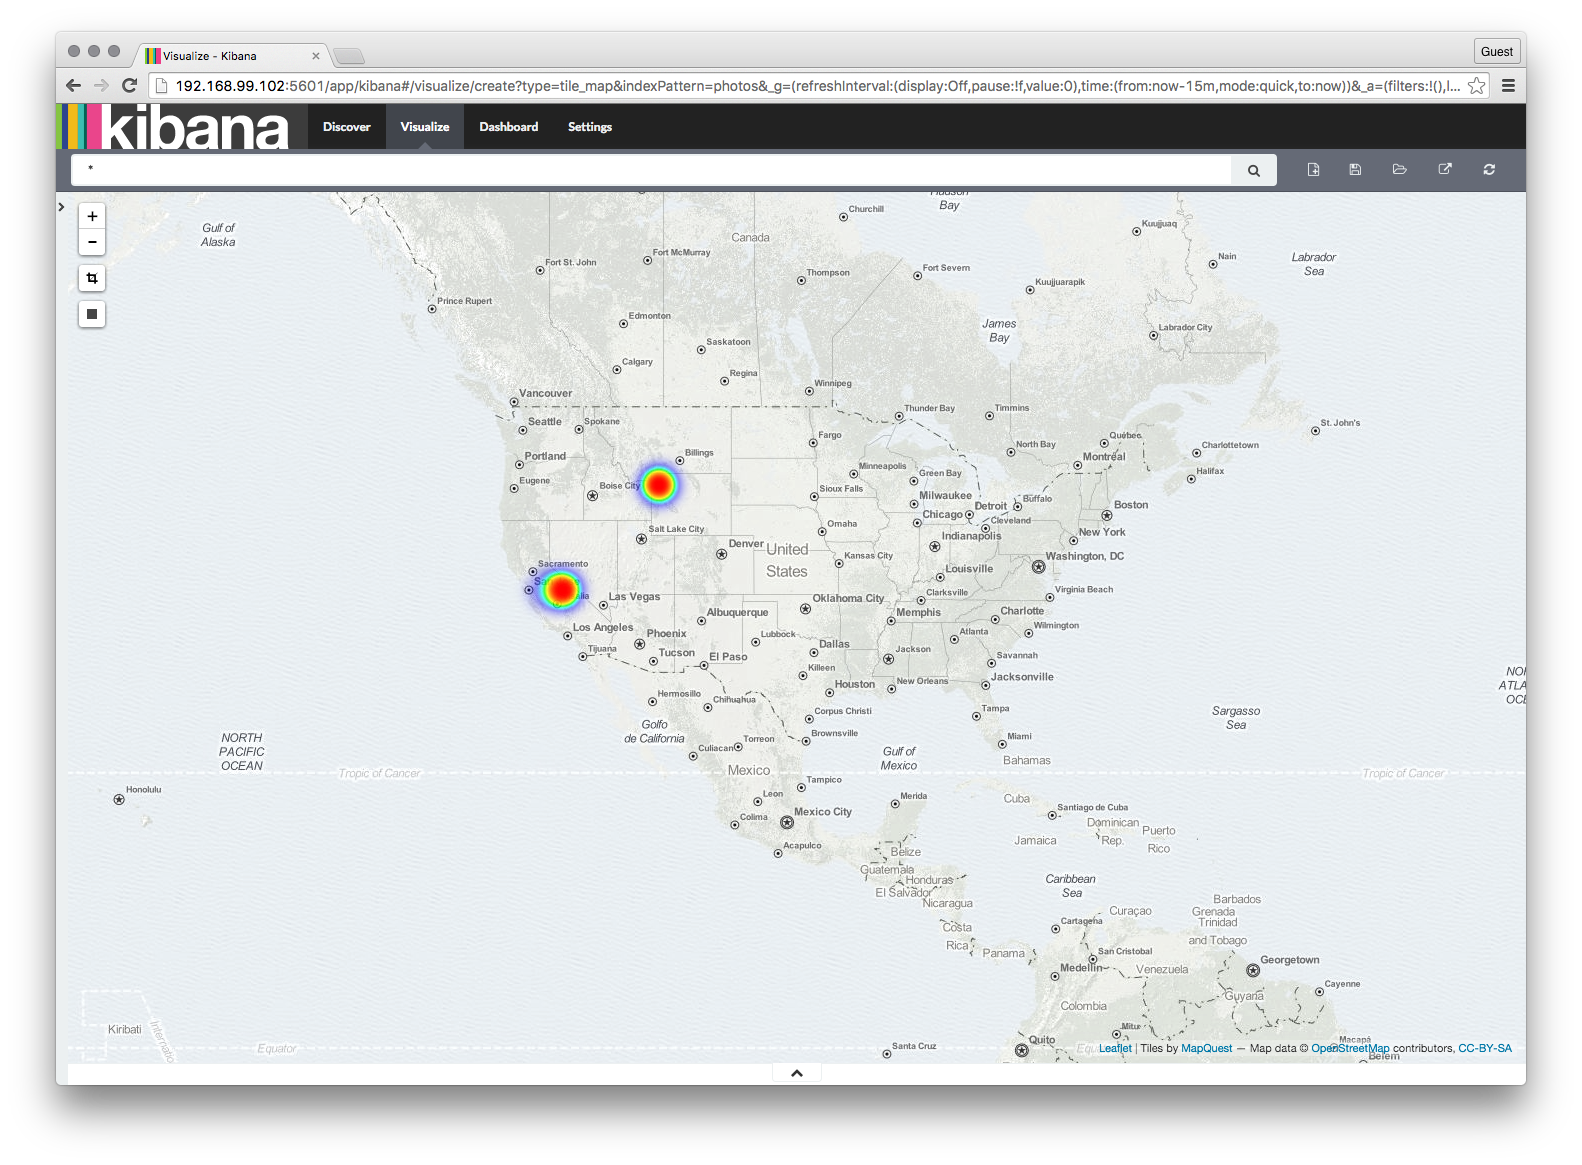This screenshot has width=1582, height=1165.
Task: Click the heatmap spot near Billings
Action: tap(659, 486)
